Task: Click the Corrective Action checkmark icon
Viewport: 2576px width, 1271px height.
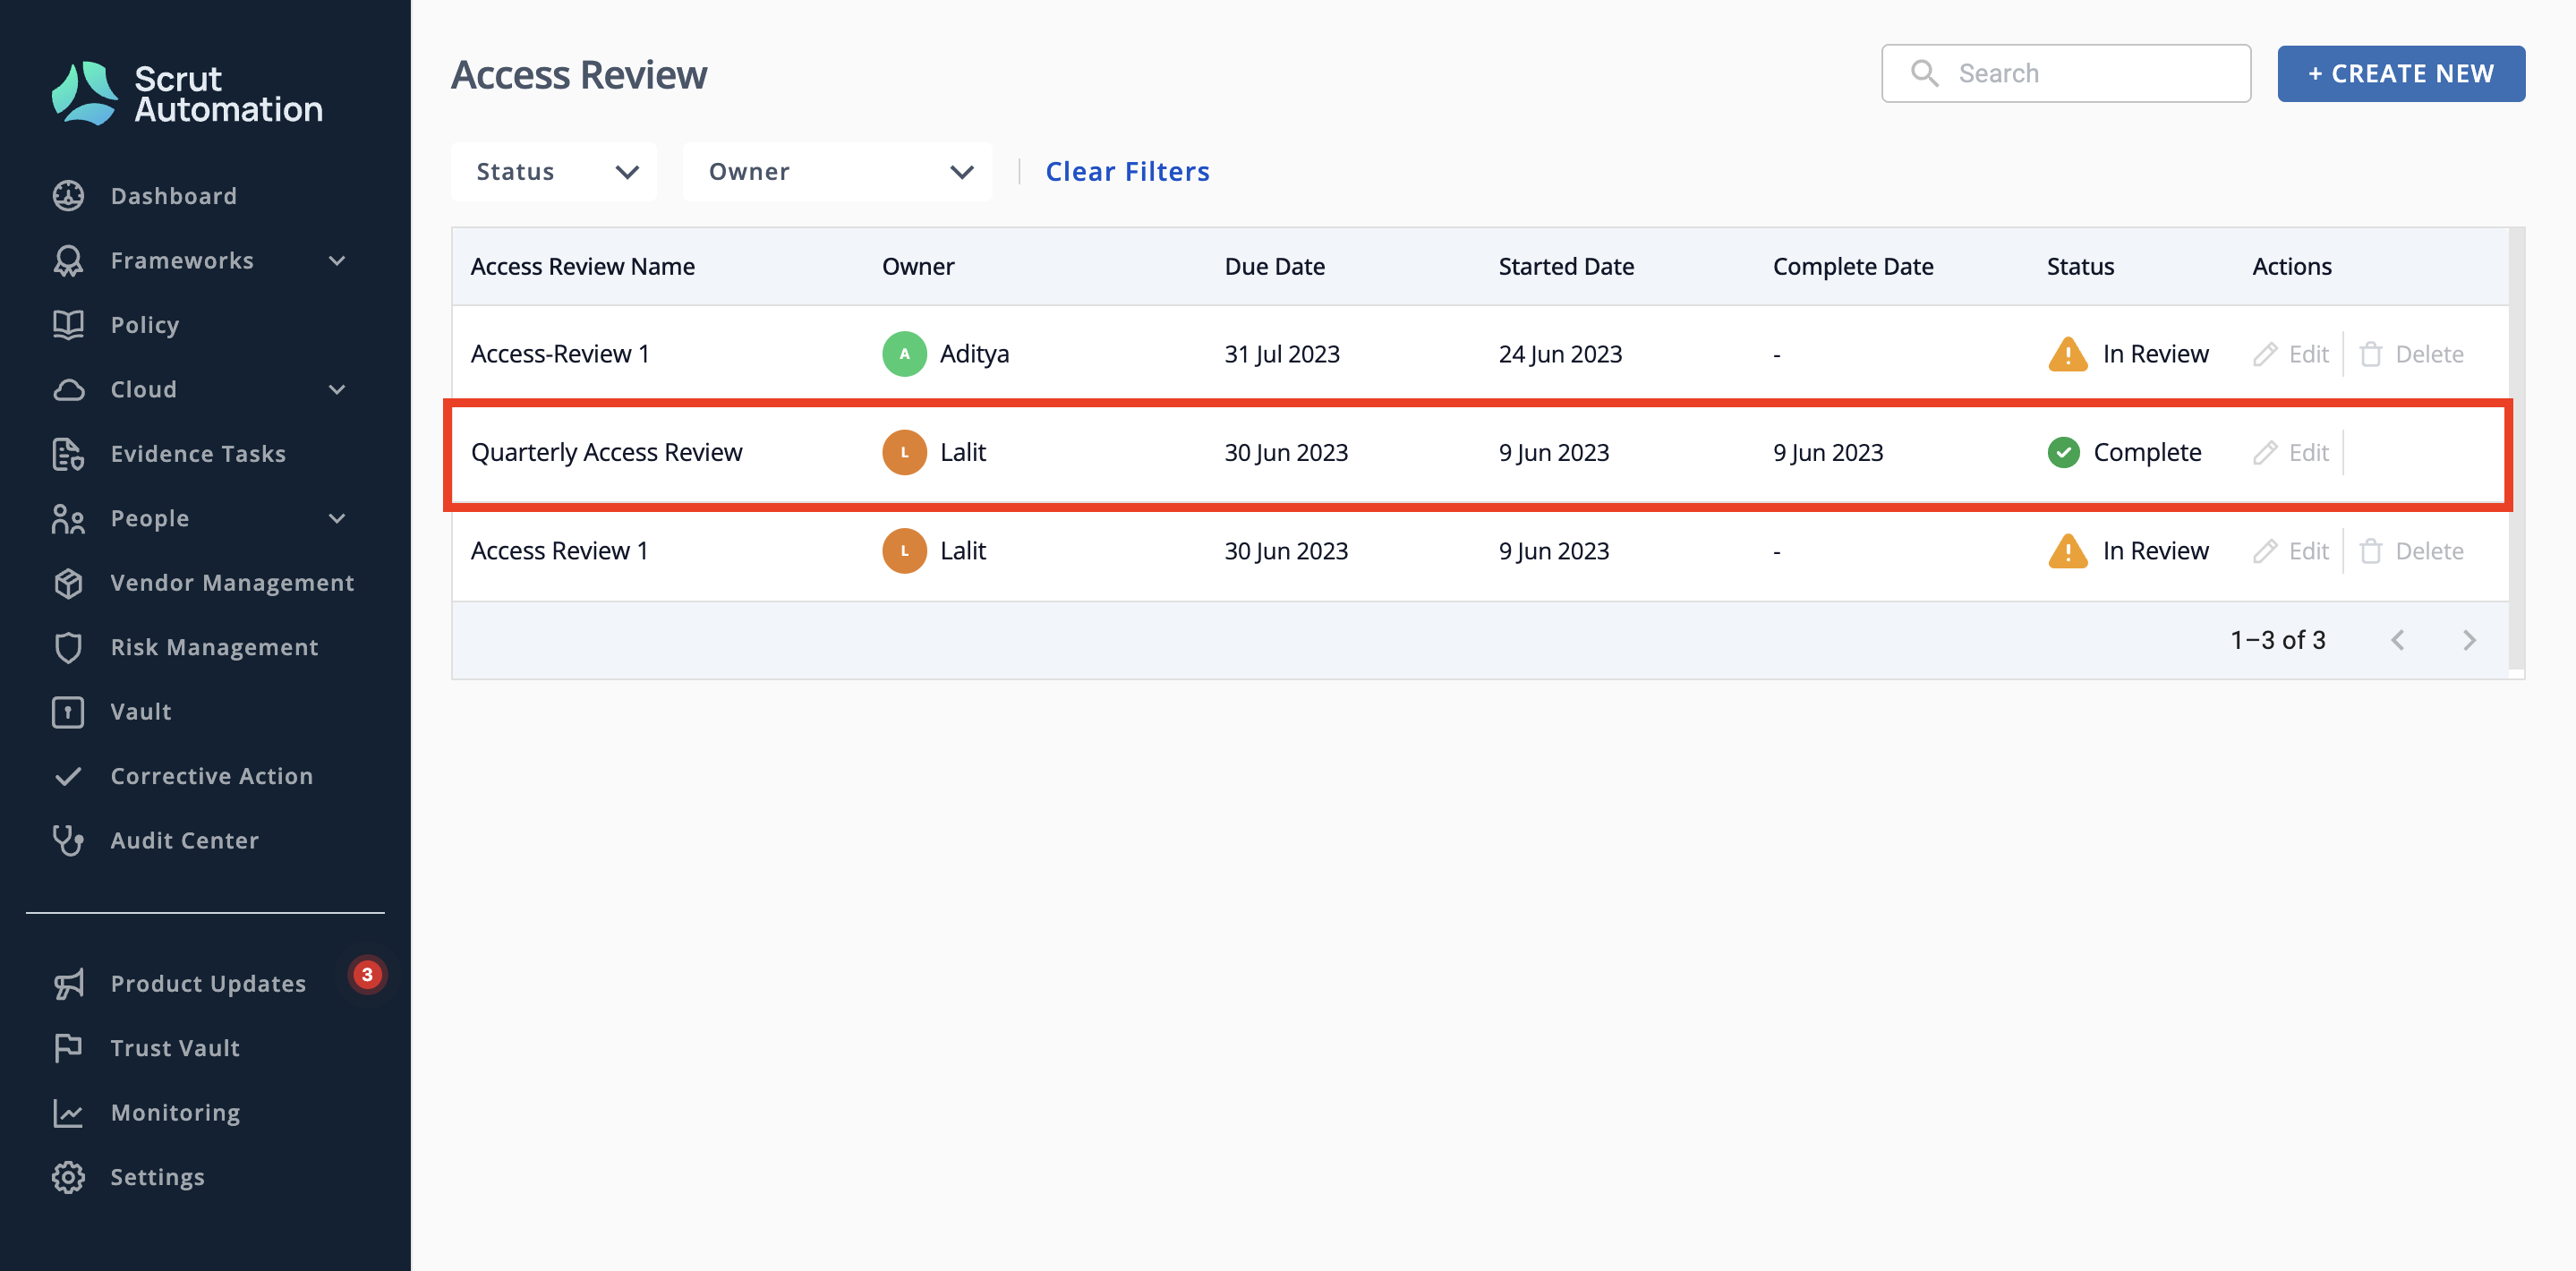Action: tap(68, 776)
